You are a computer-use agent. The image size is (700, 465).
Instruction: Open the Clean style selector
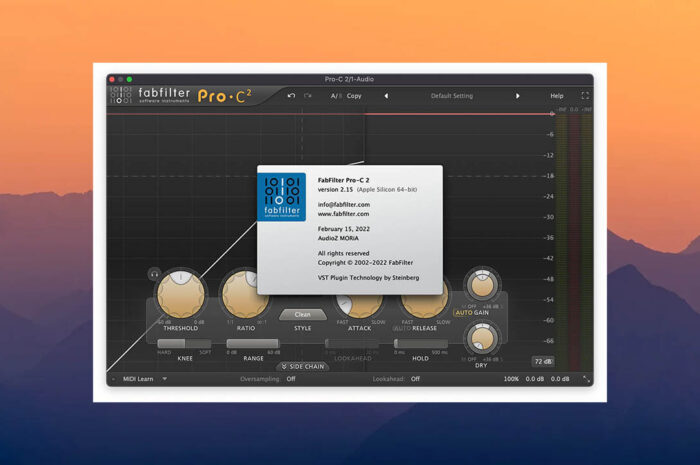coord(302,315)
